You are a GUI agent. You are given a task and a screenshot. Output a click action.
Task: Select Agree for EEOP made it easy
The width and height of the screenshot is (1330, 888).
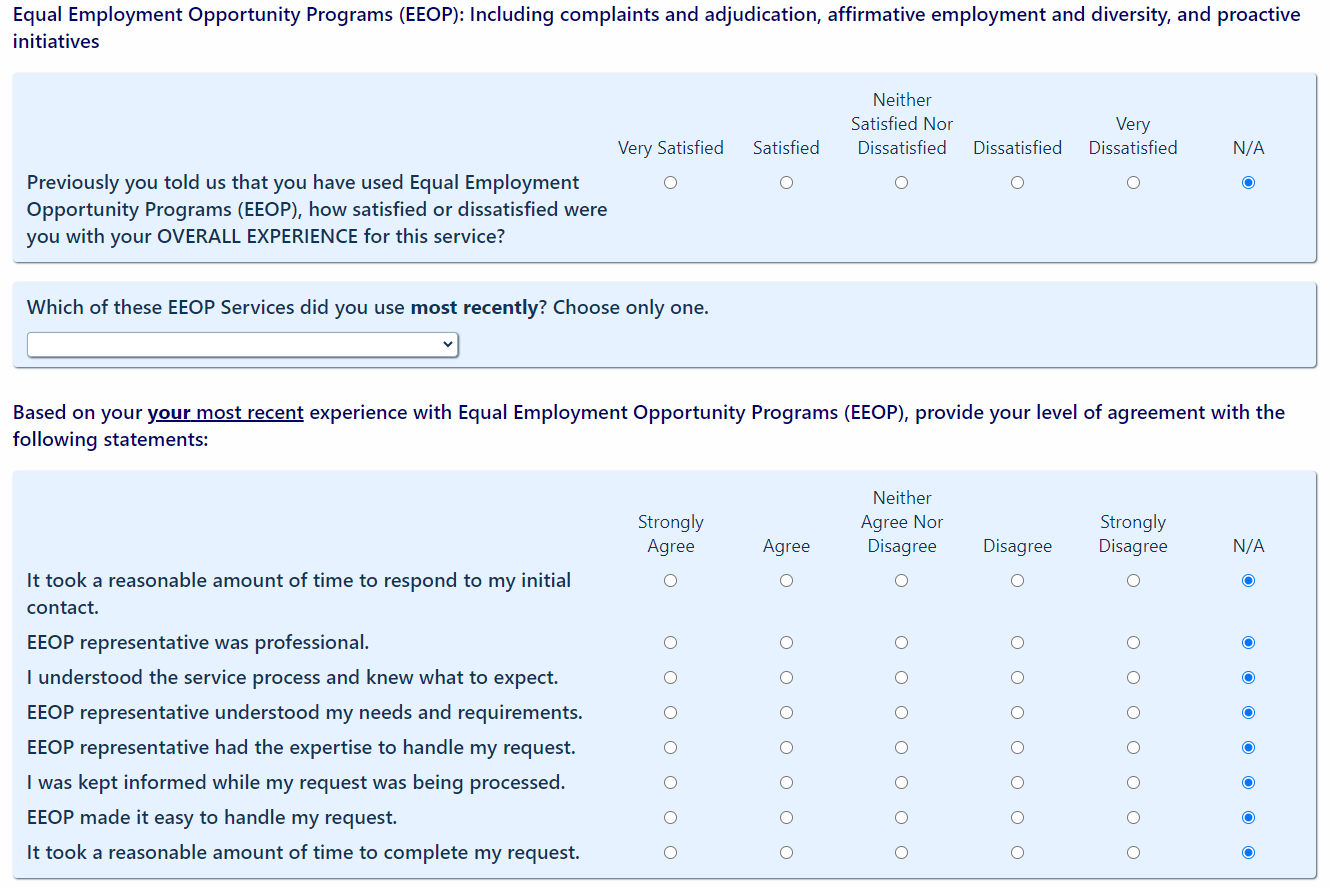click(786, 818)
